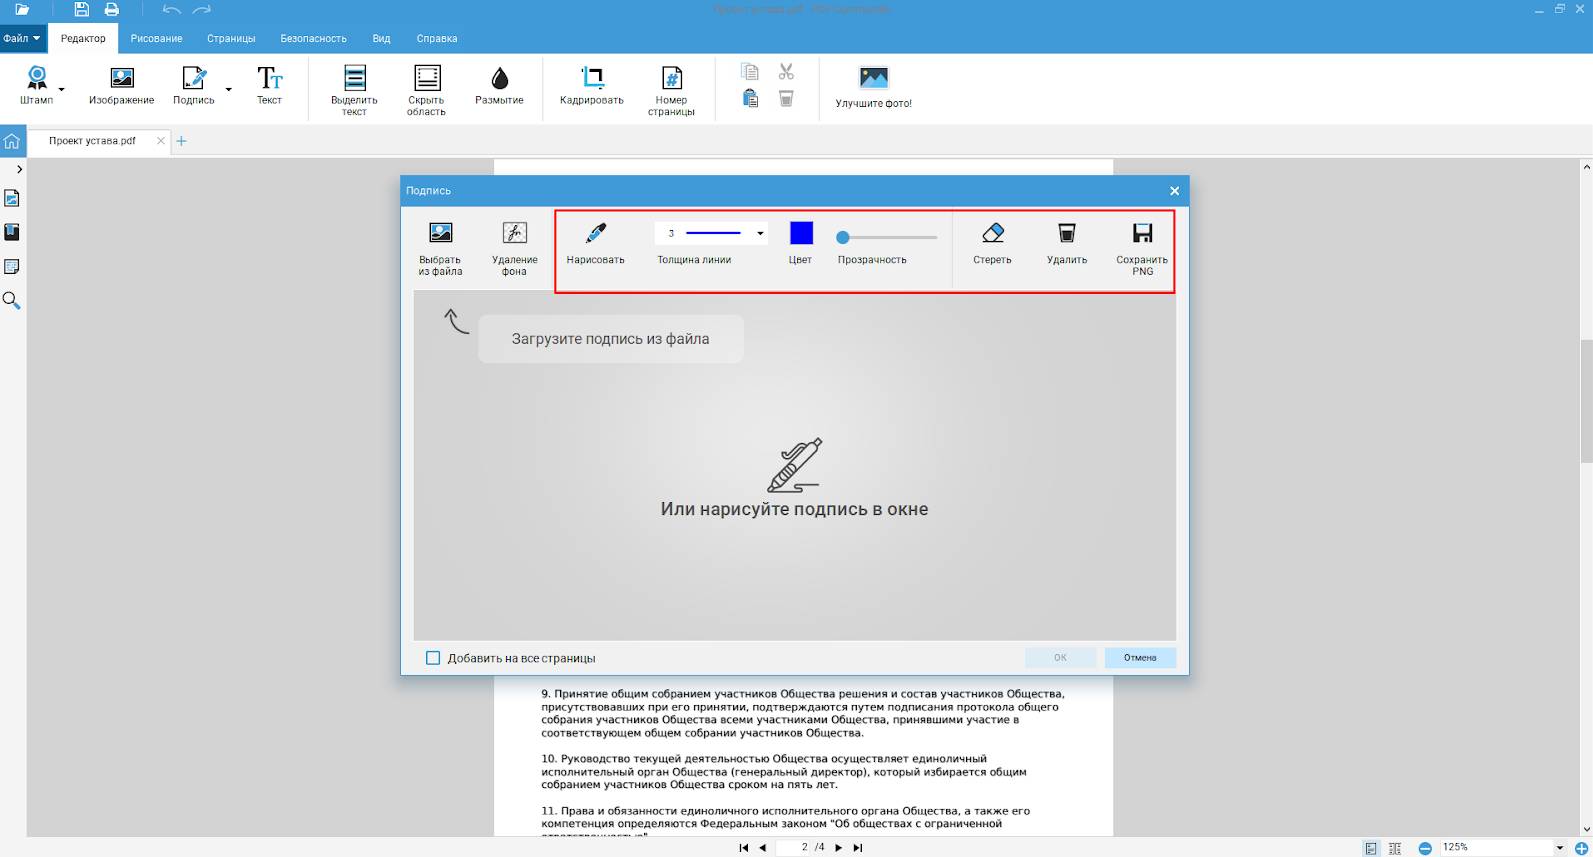Expand the left sidebar chevron
This screenshot has height=857, width=1593.
point(19,169)
